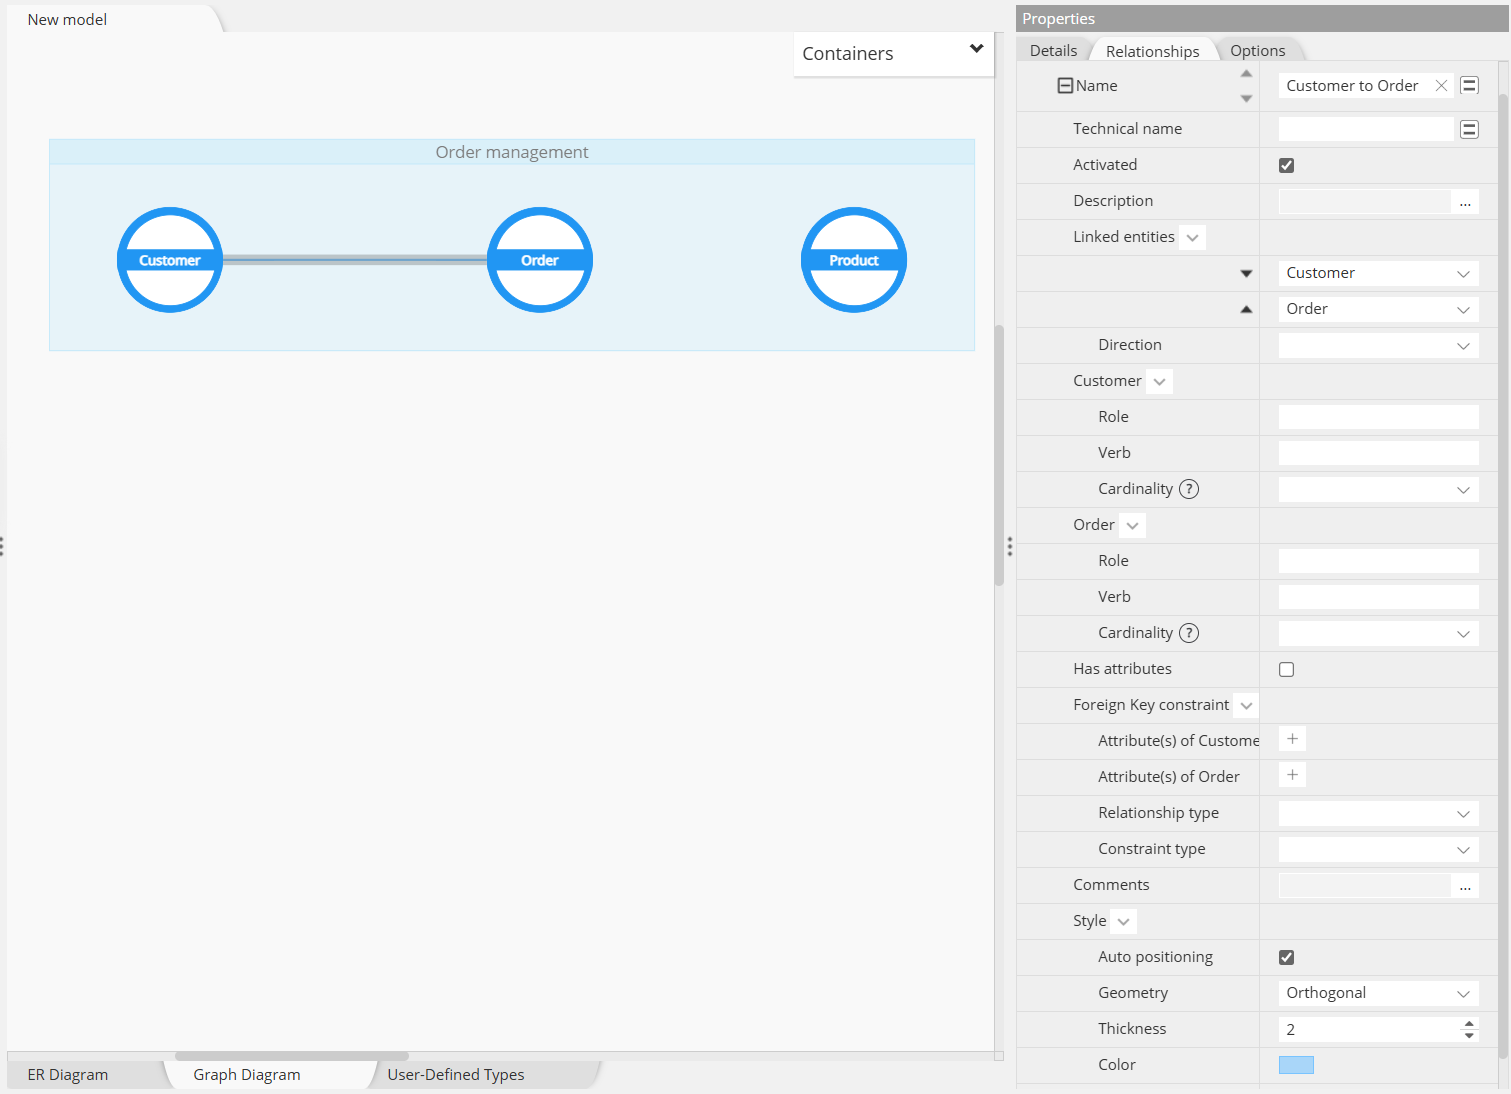Image resolution: width=1511 pixels, height=1094 pixels.
Task: Add an Attribute of Order with the plus icon
Action: point(1291,775)
